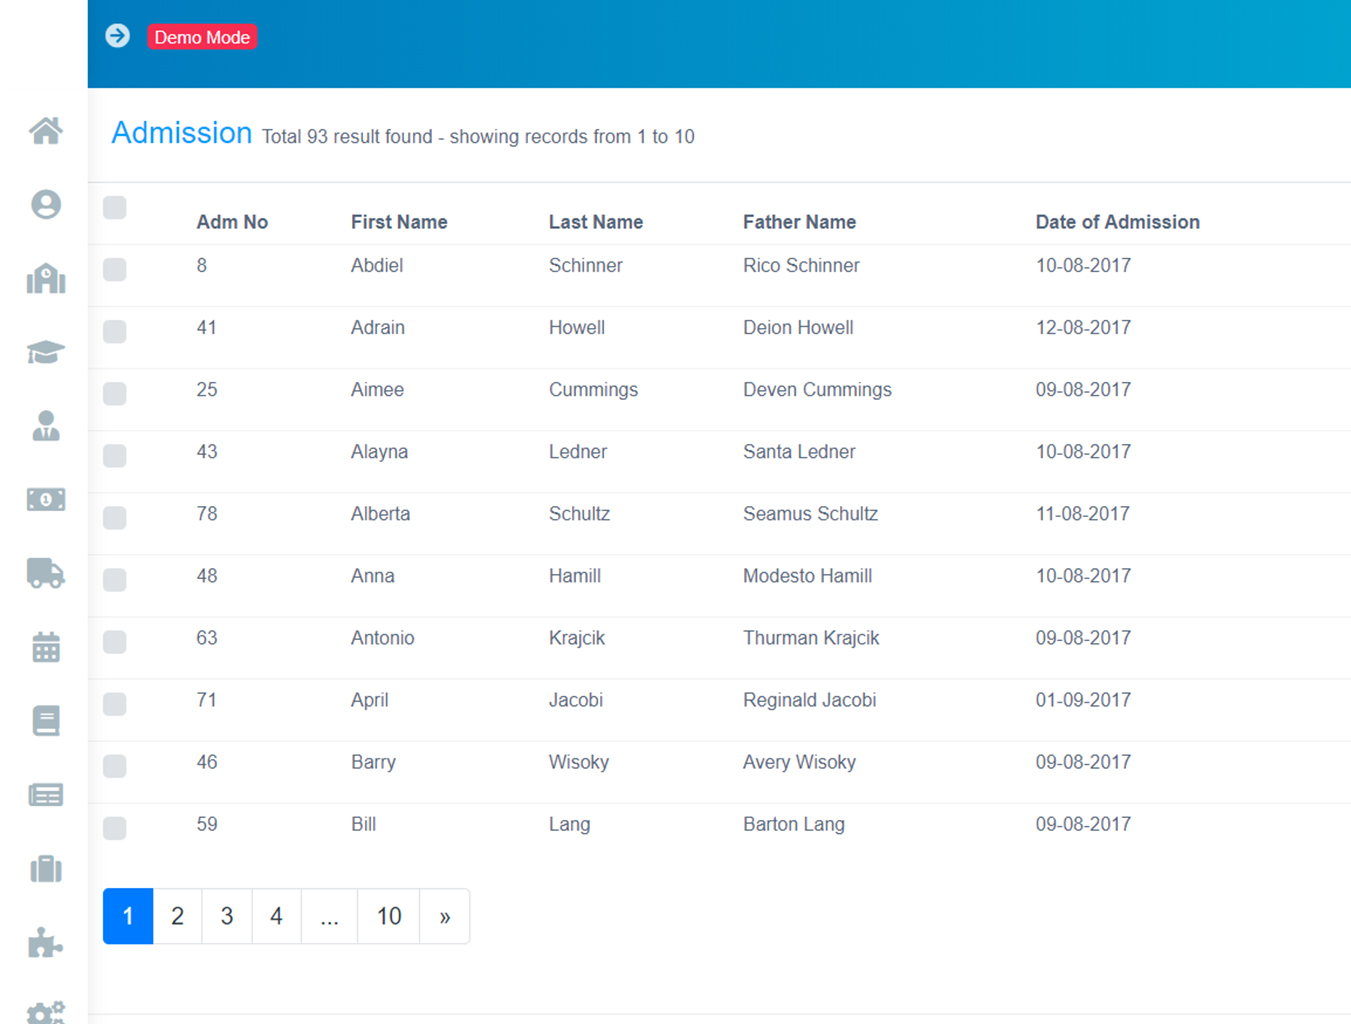
Task: Select page 4 in the pagination bar
Action: click(x=276, y=915)
